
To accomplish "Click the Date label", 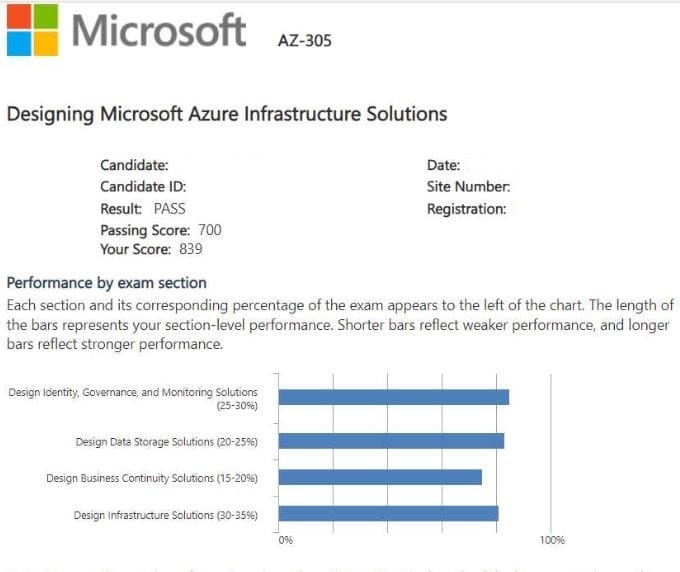I will click(443, 165).
